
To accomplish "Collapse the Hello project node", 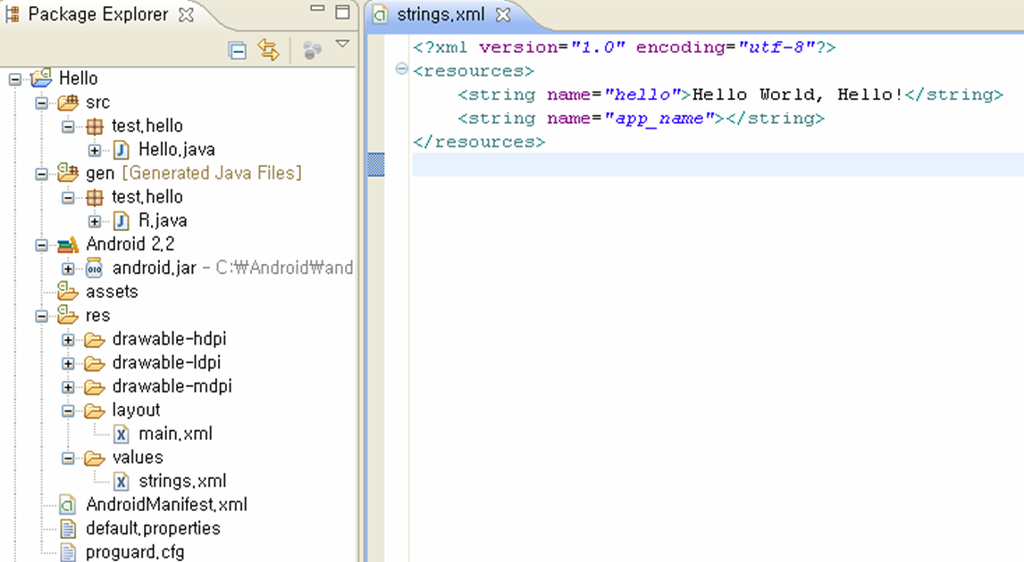I will 15,78.
